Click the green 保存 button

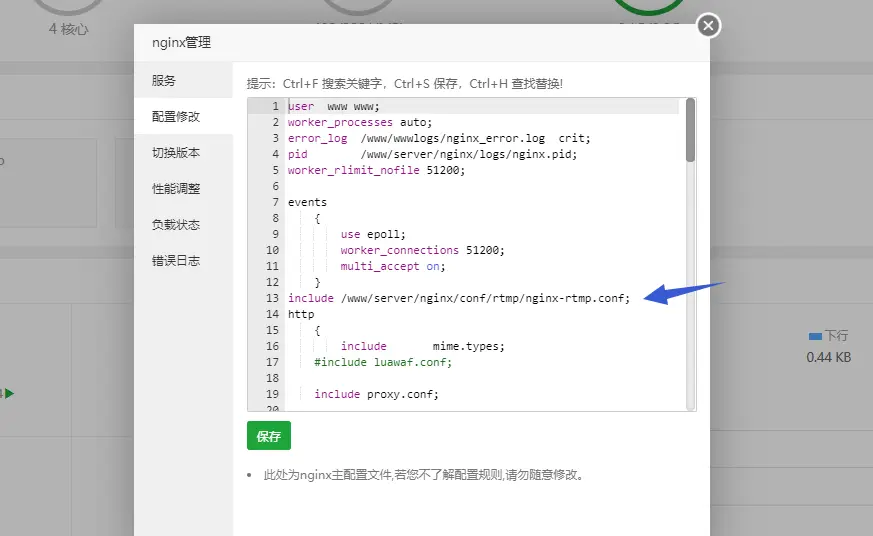pyautogui.click(x=268, y=436)
